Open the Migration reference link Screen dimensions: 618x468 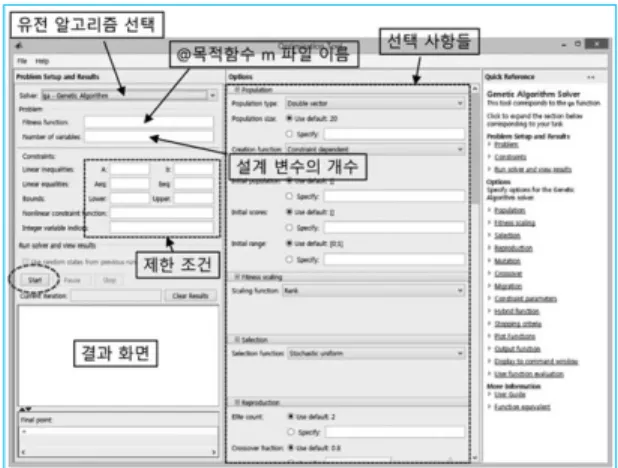(x=508, y=286)
